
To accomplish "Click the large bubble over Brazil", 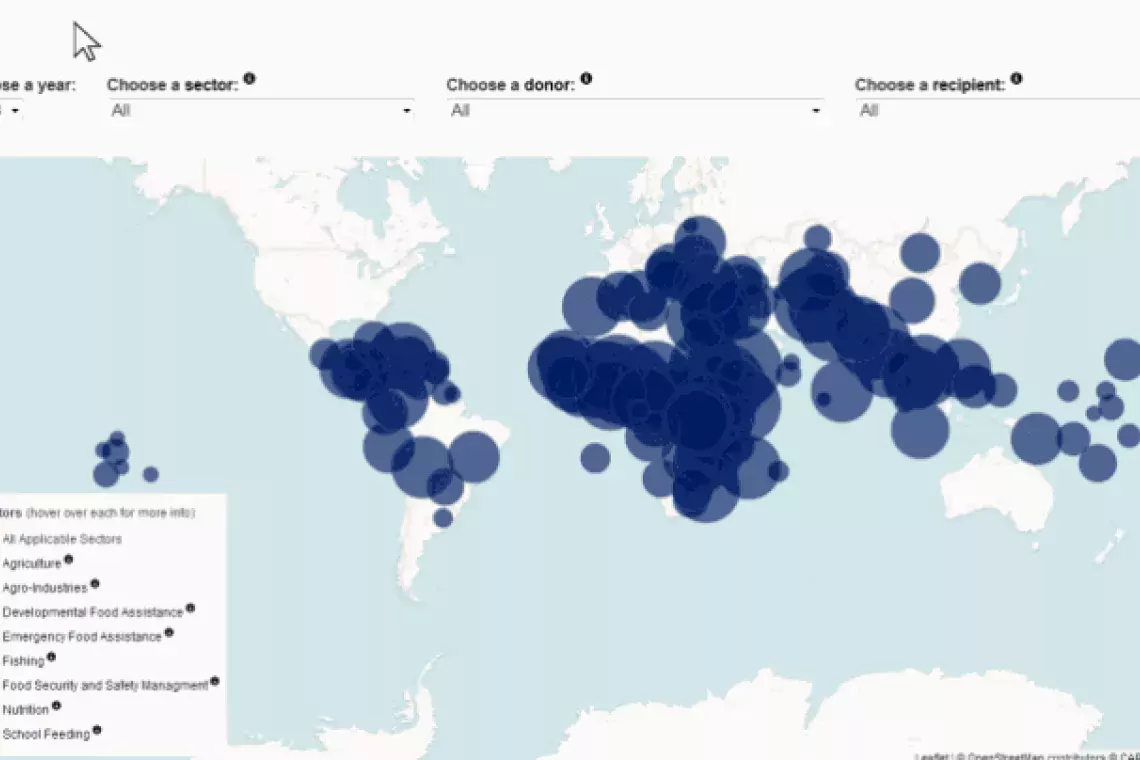I will click(x=473, y=458).
